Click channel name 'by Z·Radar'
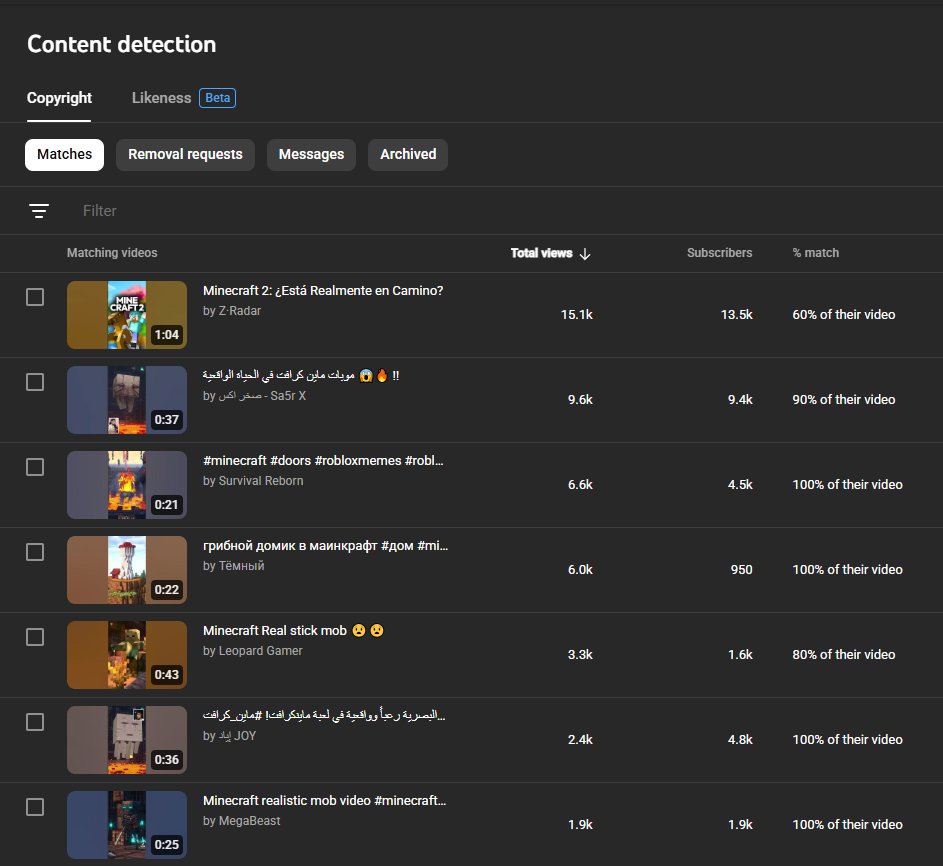The width and height of the screenshot is (943, 866). click(x=232, y=311)
